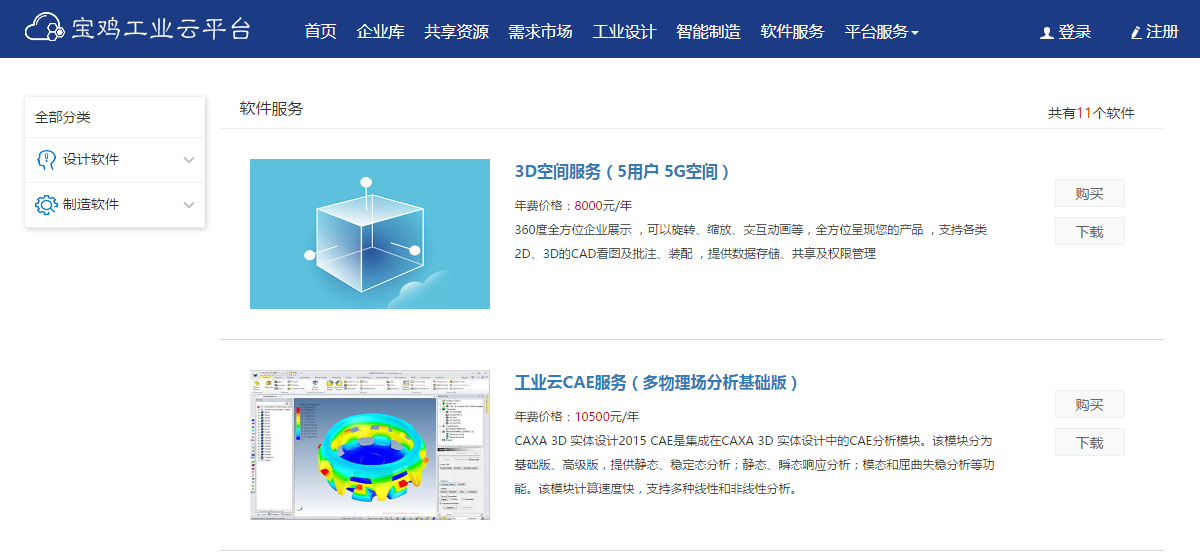Click 购买 for 3D空间服务
The width and height of the screenshot is (1200, 556).
pyautogui.click(x=1090, y=193)
